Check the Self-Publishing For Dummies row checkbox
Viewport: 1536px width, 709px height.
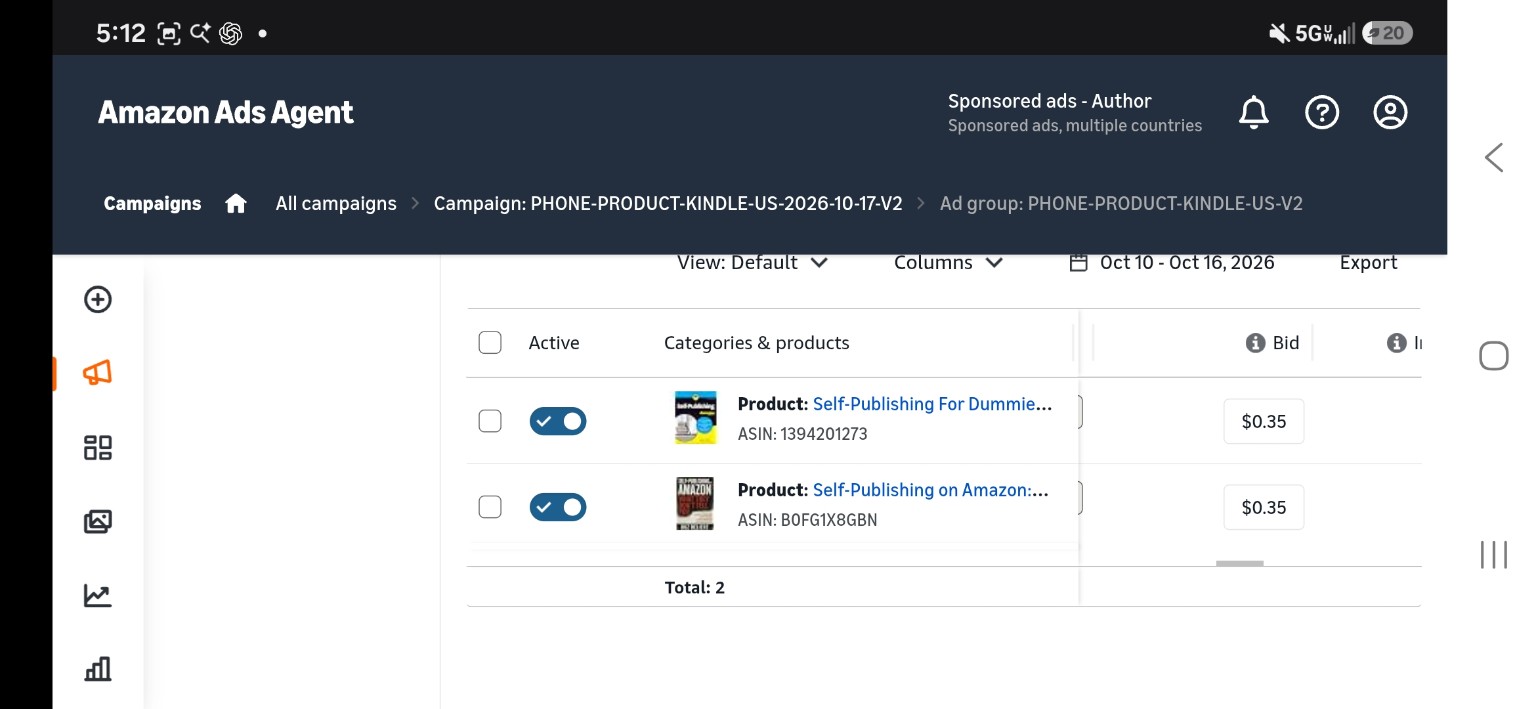coord(490,421)
